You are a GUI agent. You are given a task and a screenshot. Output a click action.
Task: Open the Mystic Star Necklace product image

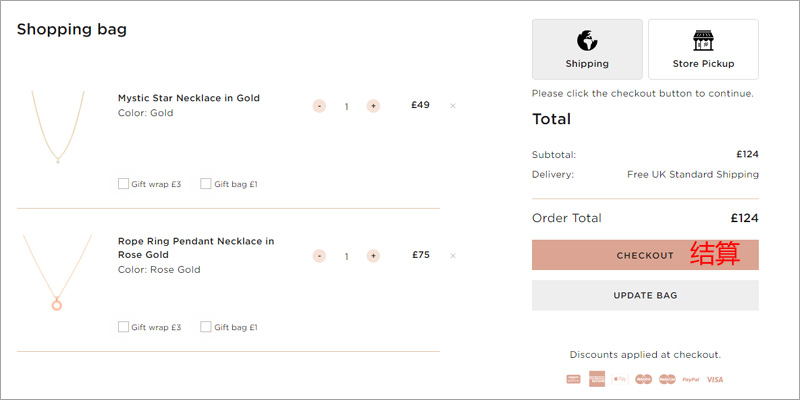coord(58,127)
